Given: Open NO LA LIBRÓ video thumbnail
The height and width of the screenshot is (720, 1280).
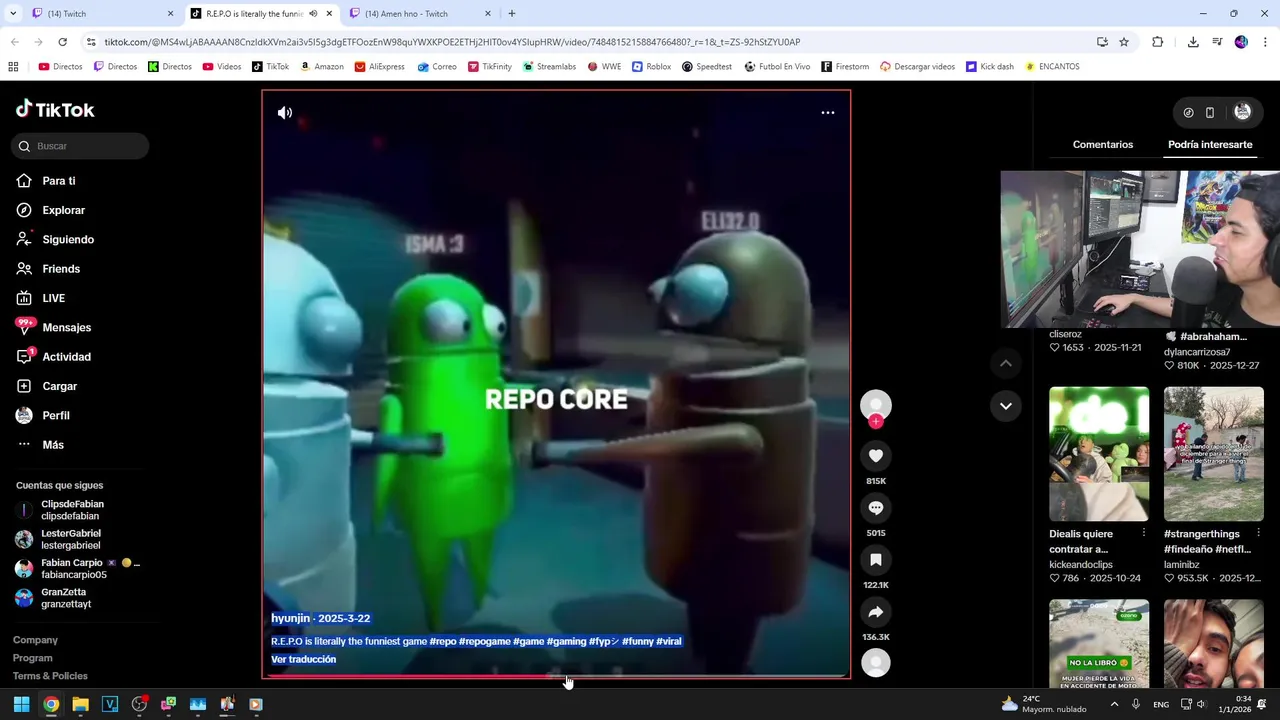Looking at the screenshot, I should pyautogui.click(x=1099, y=644).
